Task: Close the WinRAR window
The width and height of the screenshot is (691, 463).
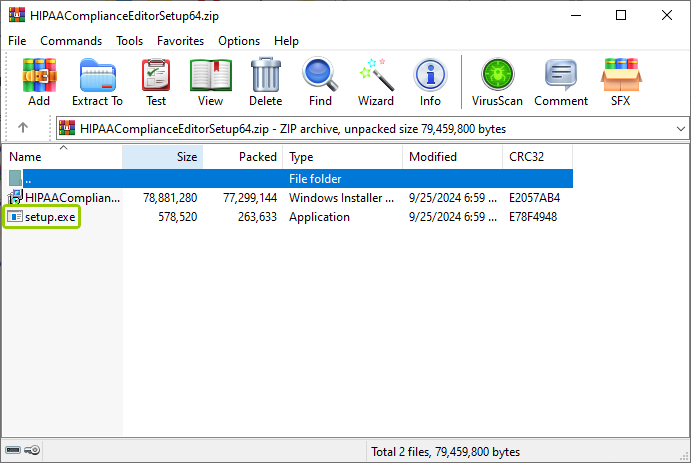Action: click(667, 15)
